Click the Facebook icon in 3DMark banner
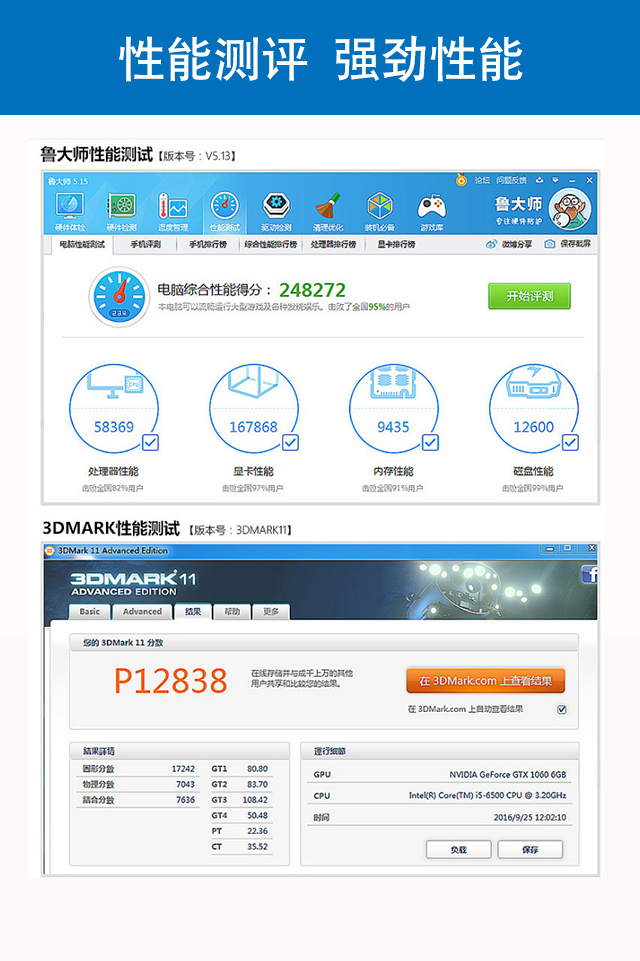The image size is (640, 961). pos(589,574)
